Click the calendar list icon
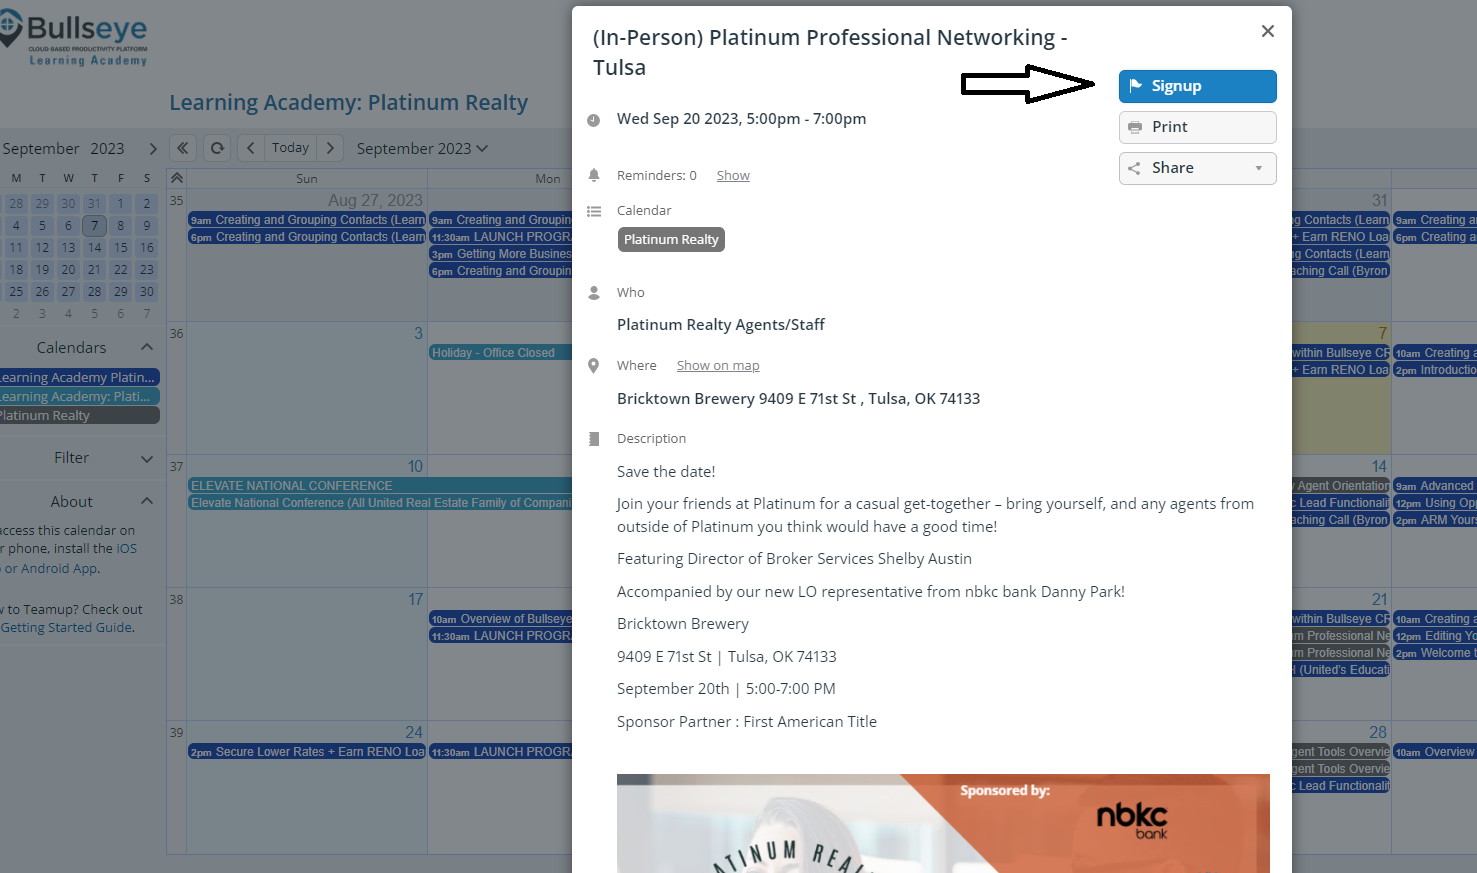 pos(593,211)
